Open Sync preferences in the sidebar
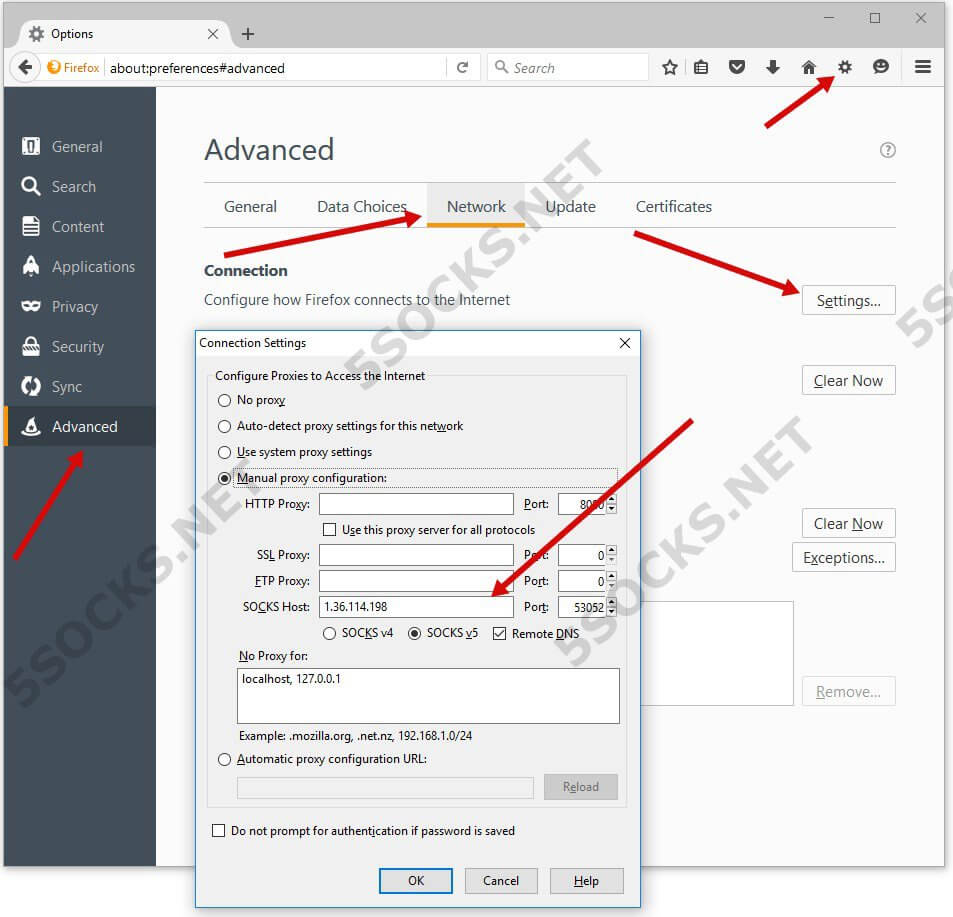The image size is (953, 917). coord(80,386)
